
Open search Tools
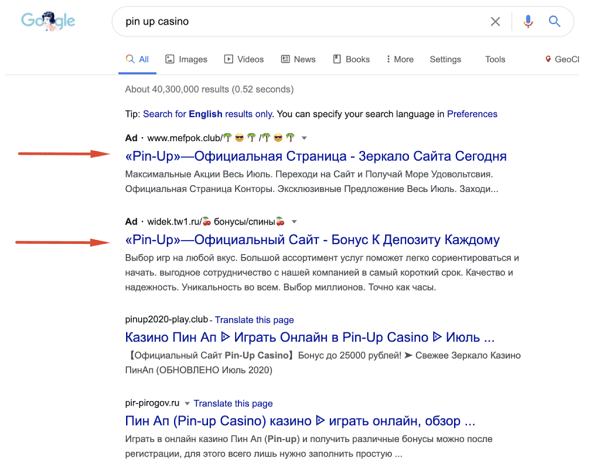click(495, 59)
